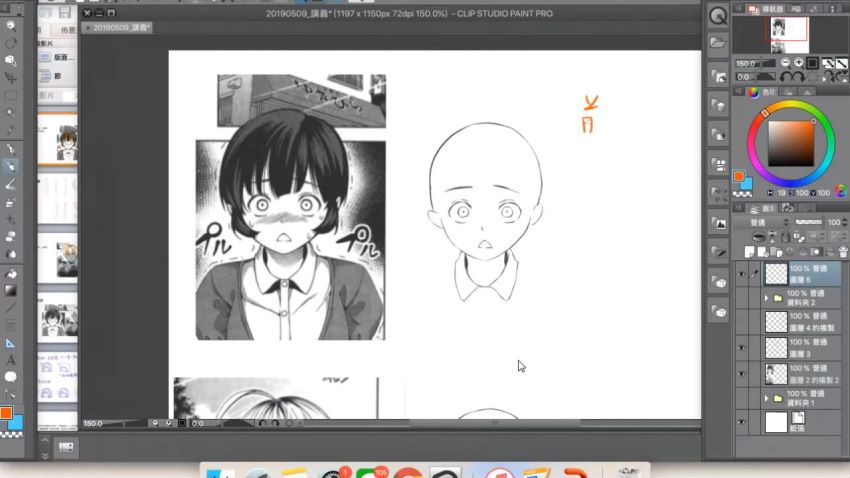Click the navigator preview thumbnail
Viewport: 850px width, 478px height.
click(789, 35)
